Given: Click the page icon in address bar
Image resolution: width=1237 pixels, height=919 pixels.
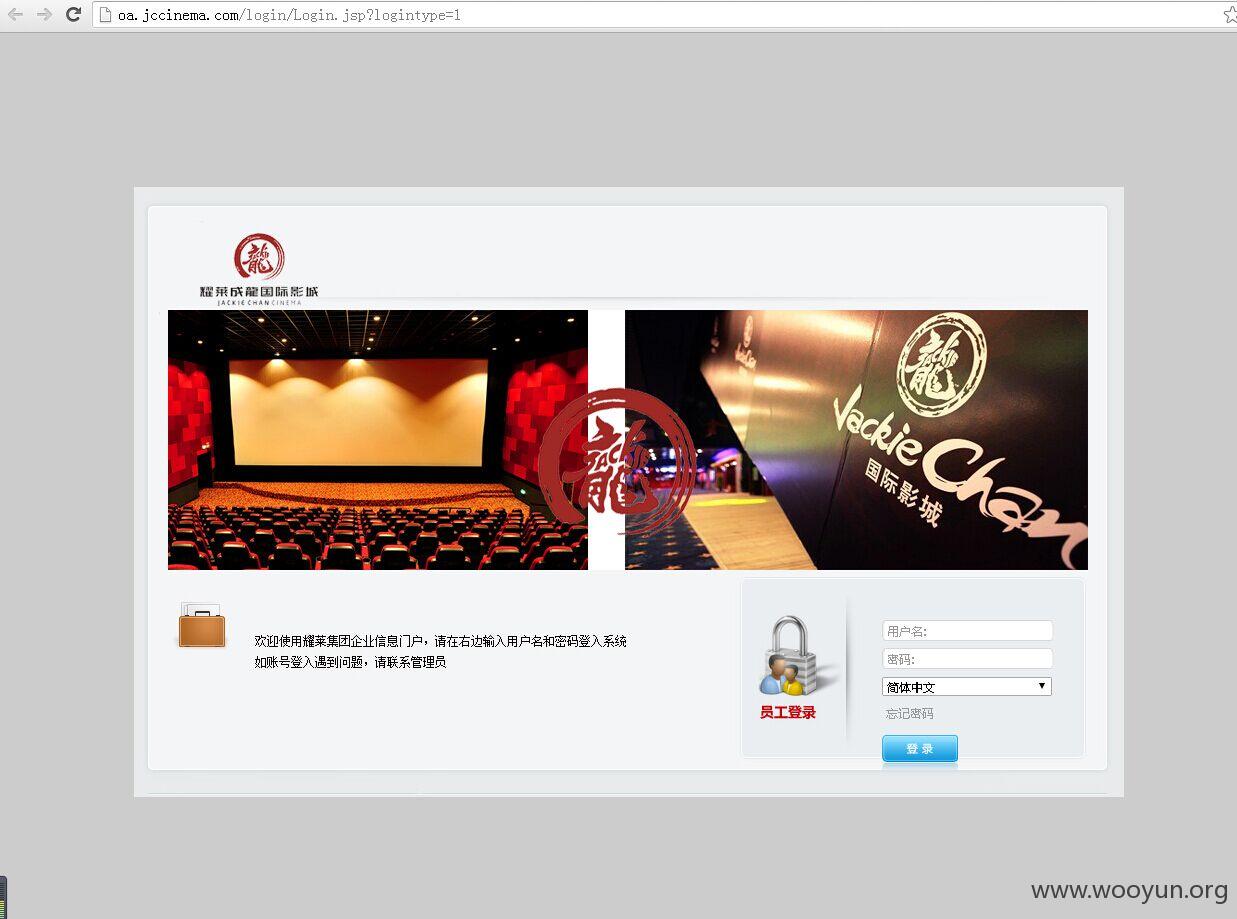Looking at the screenshot, I should coord(104,15).
